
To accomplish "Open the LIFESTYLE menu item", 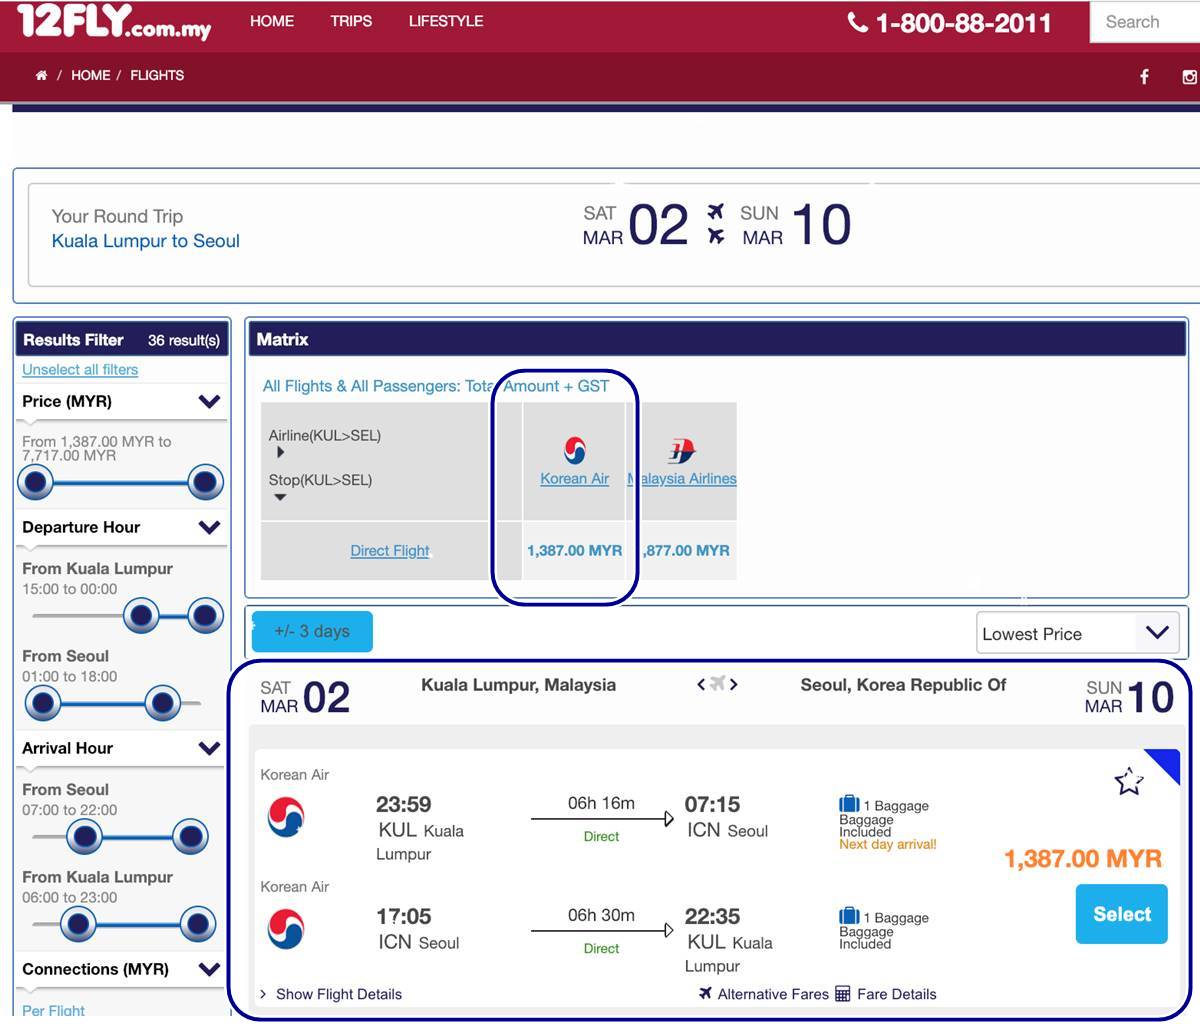I will tap(446, 21).
